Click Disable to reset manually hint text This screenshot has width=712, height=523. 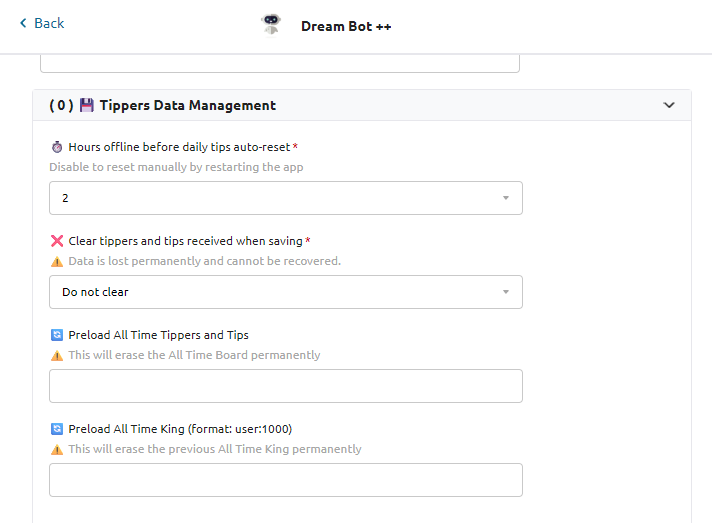(176, 167)
